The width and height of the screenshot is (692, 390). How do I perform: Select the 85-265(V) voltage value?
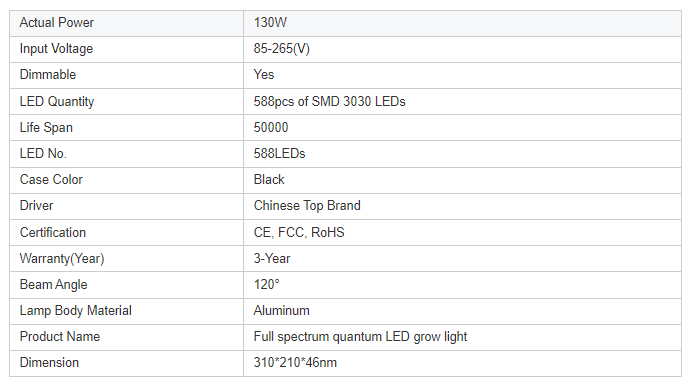click(282, 49)
